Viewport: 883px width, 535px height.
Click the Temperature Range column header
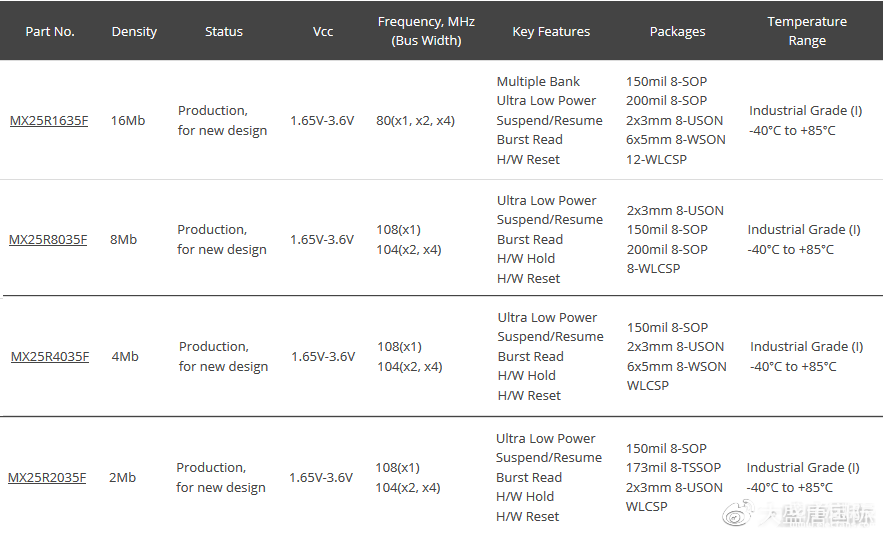(807, 31)
